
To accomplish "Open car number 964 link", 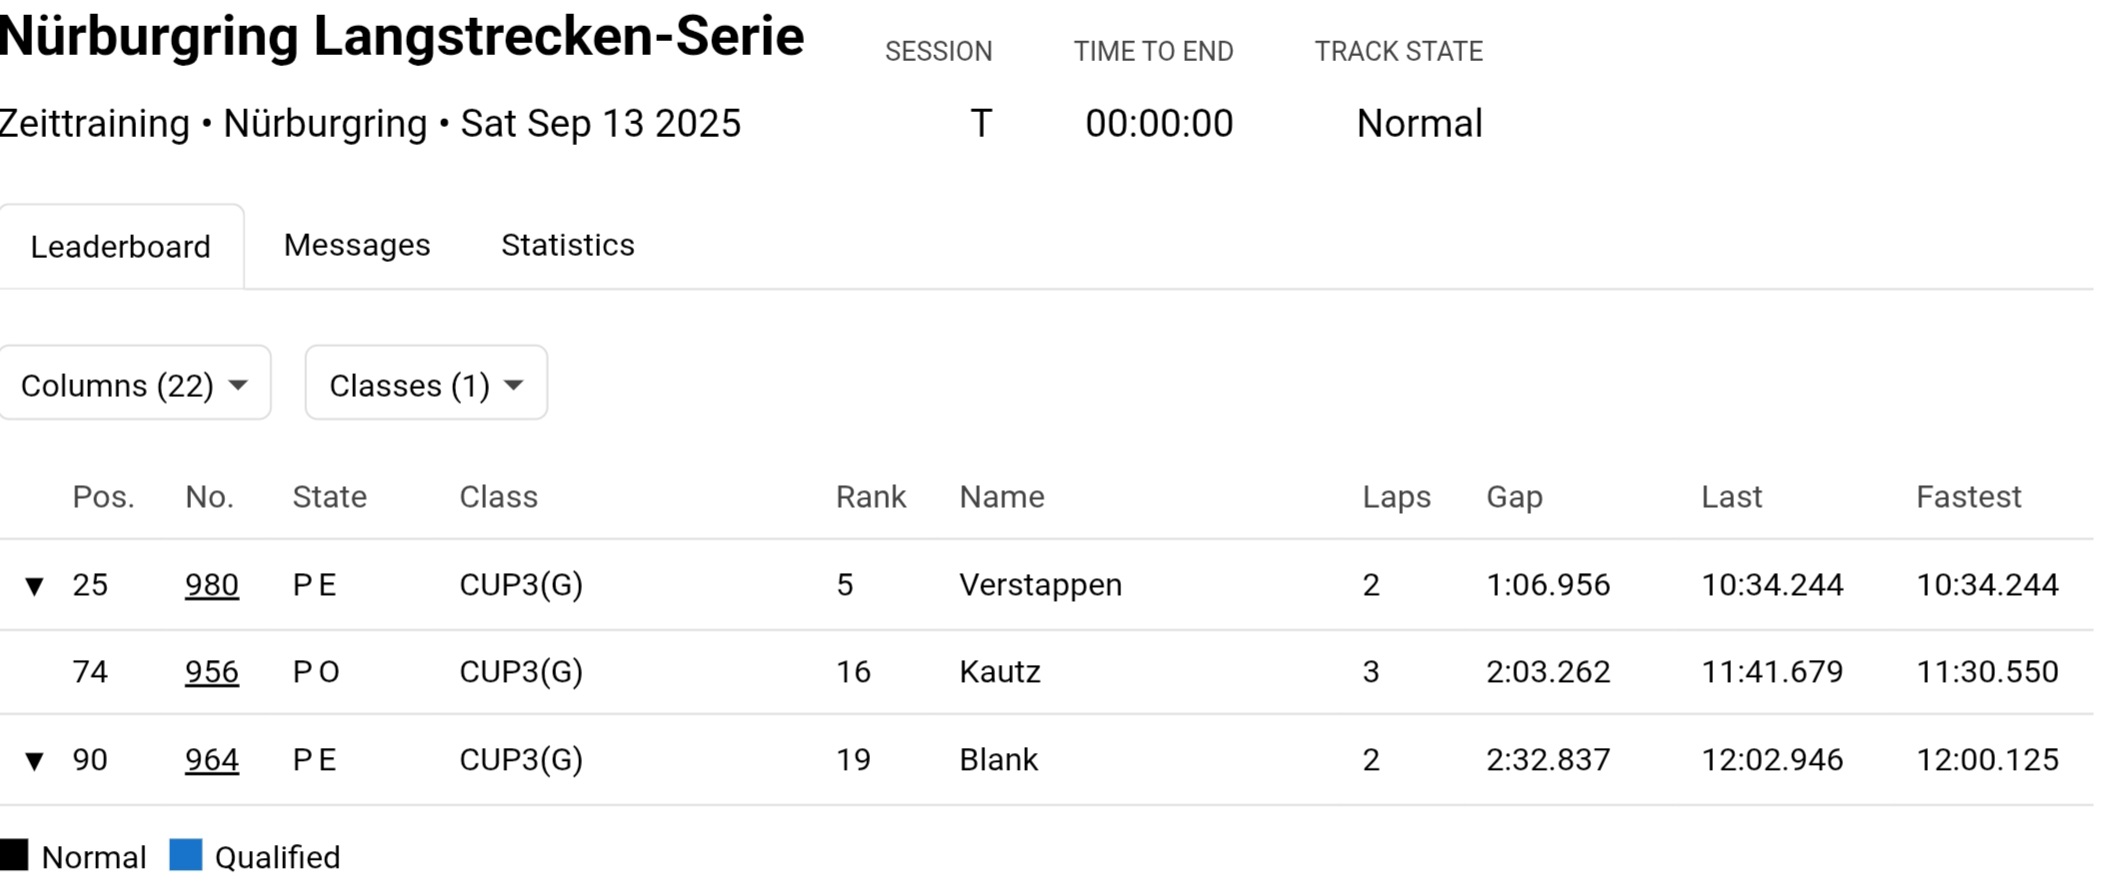I will (x=212, y=760).
